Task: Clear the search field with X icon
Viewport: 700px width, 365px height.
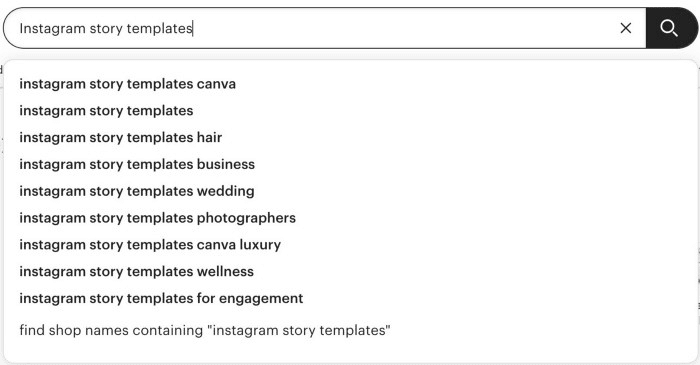Action: (x=626, y=28)
